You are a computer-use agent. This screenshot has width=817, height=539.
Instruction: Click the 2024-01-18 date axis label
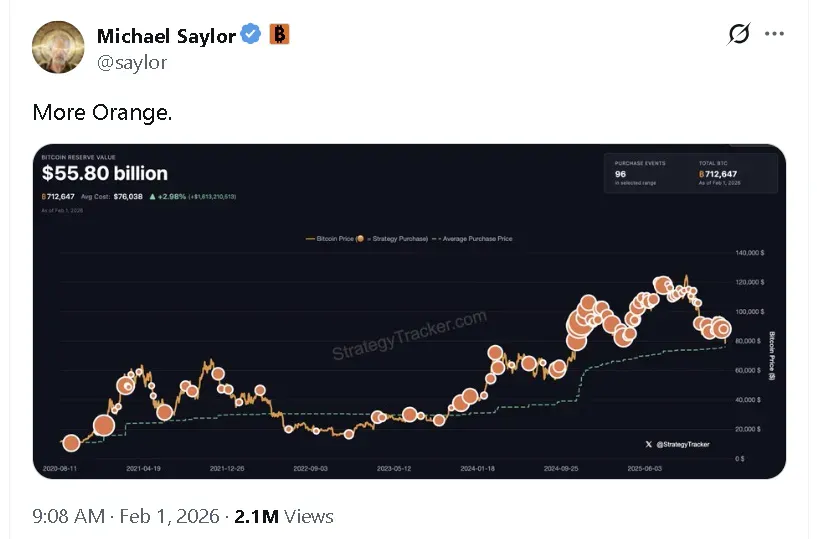[477, 467]
